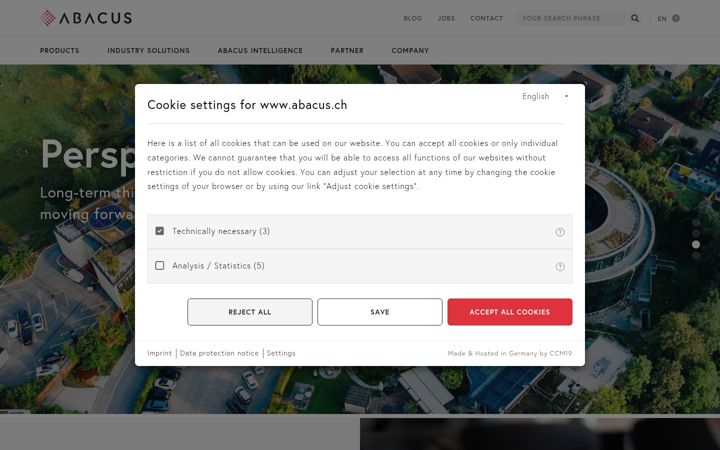Enable the Analysis / Statistics checkbox
Screen dimensions: 720x450
click(160, 265)
